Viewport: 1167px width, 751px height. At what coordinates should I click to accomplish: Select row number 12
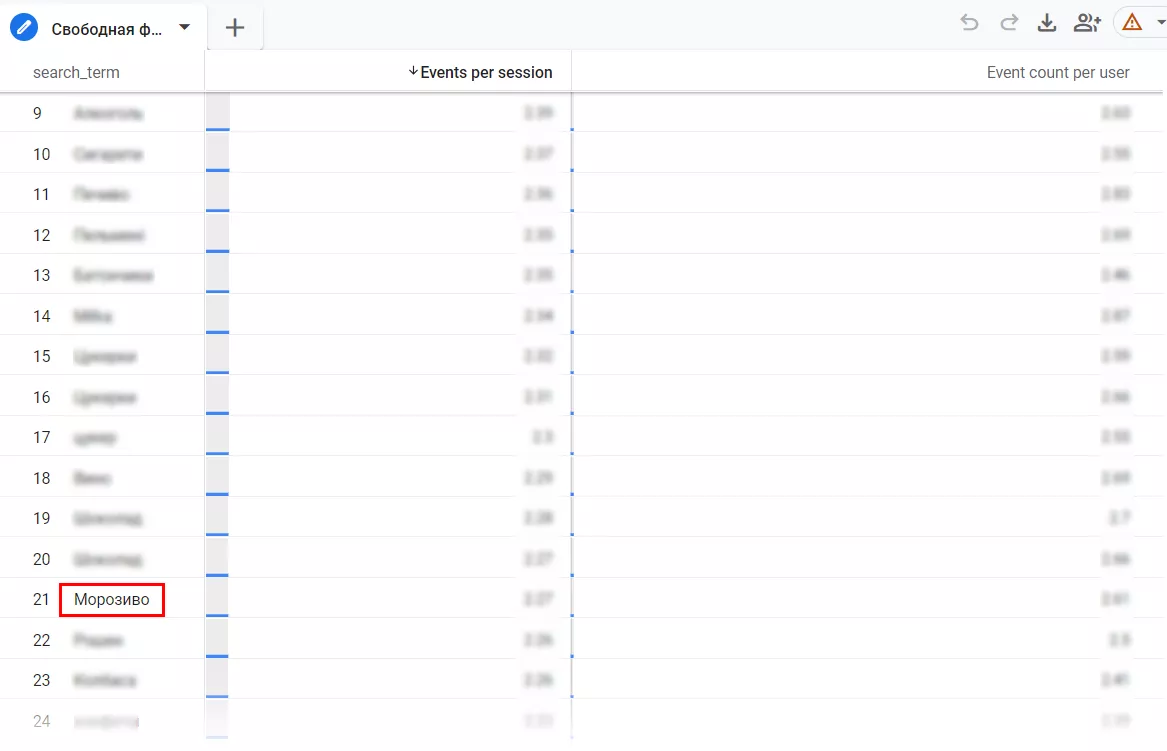tap(42, 235)
